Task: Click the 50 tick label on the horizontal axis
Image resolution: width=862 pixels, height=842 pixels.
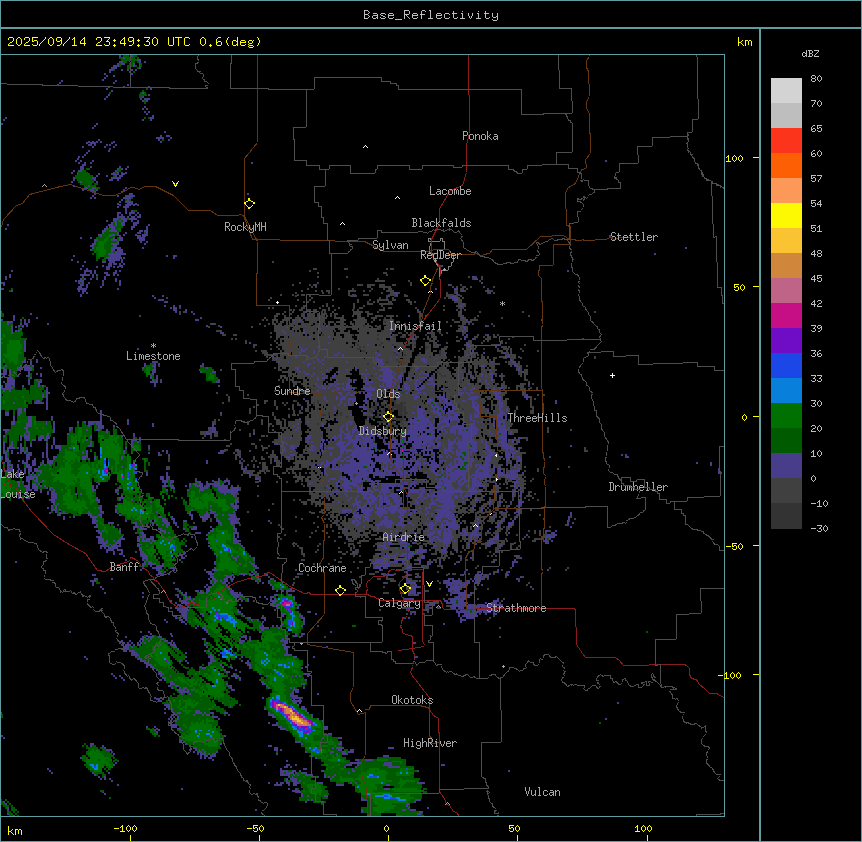Action: 514,828
